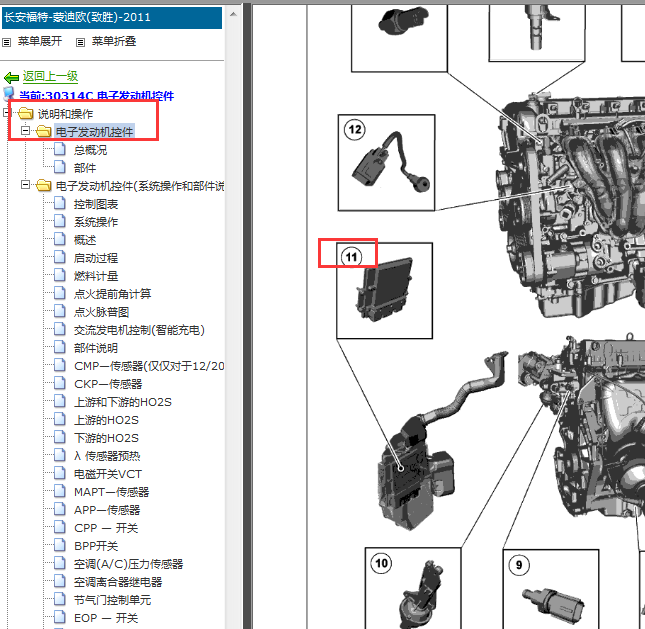
Task: Click the page icon next to 启动过程
Action: (60, 257)
